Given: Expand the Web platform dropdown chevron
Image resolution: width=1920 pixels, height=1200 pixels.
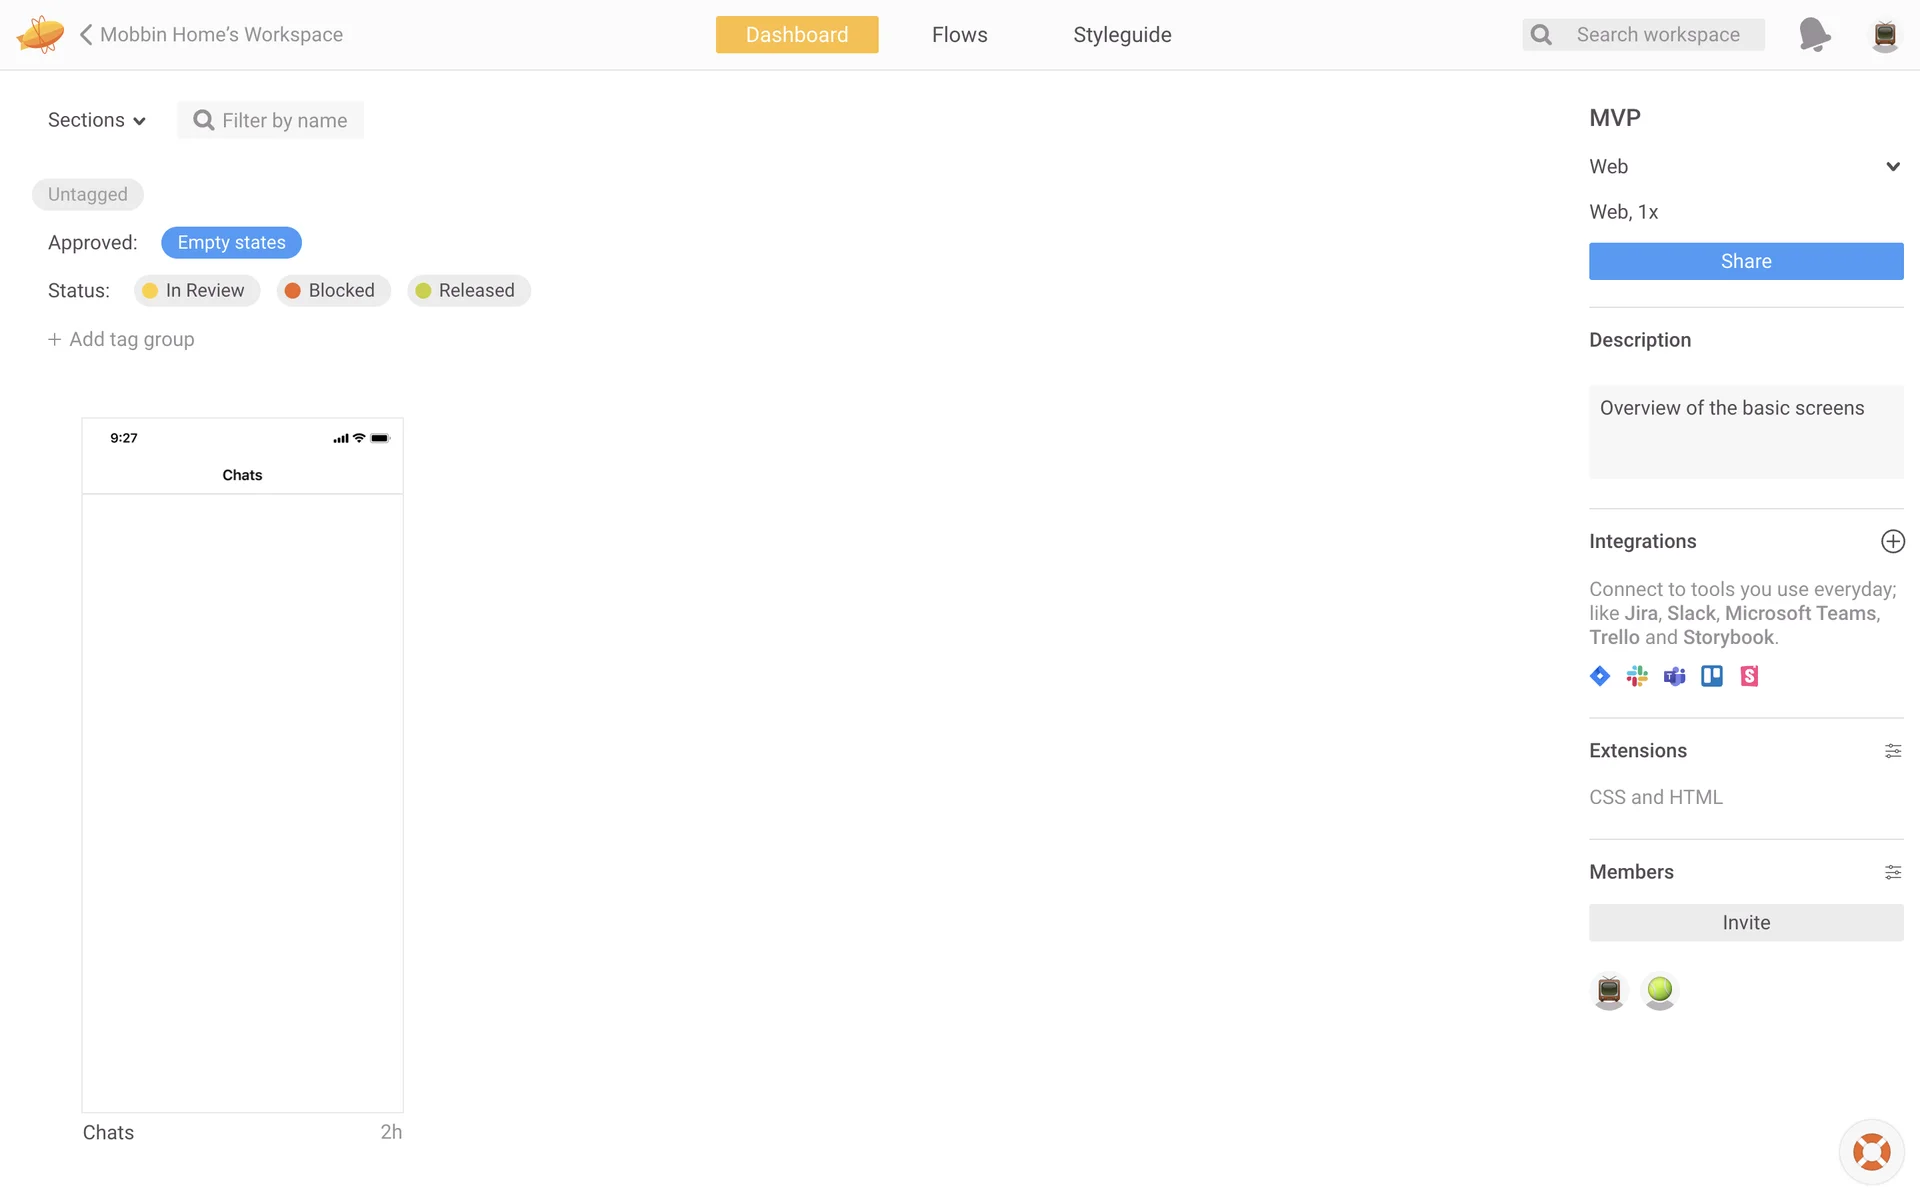Looking at the screenshot, I should 1892,167.
